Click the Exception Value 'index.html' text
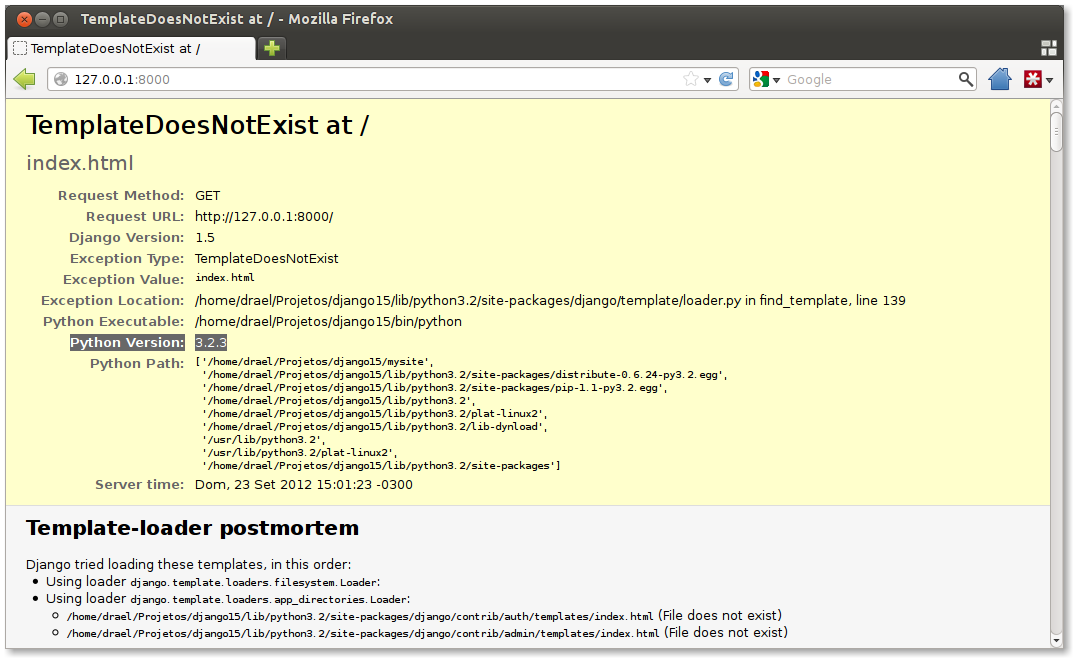 (224, 278)
